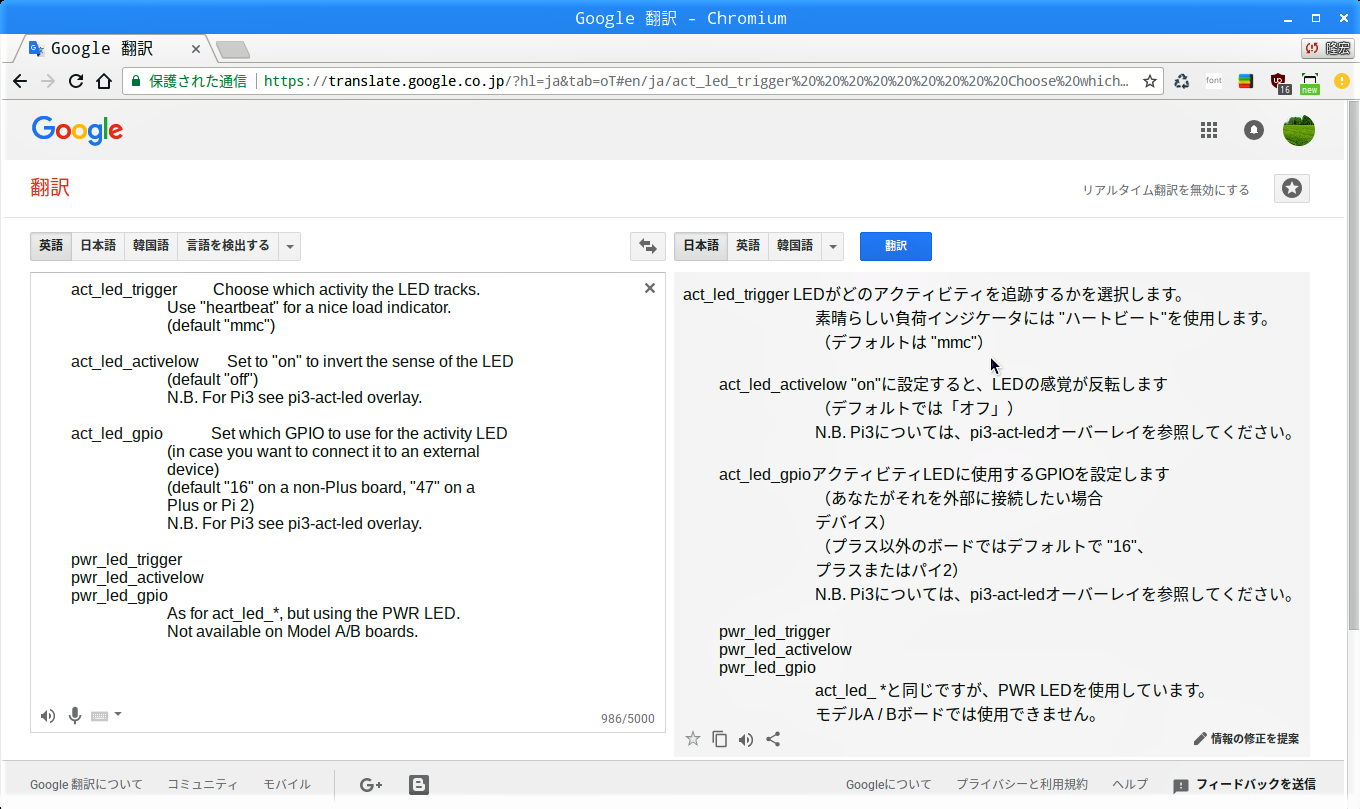1360x809 pixels.
Task: Share the translation
Action: point(773,739)
